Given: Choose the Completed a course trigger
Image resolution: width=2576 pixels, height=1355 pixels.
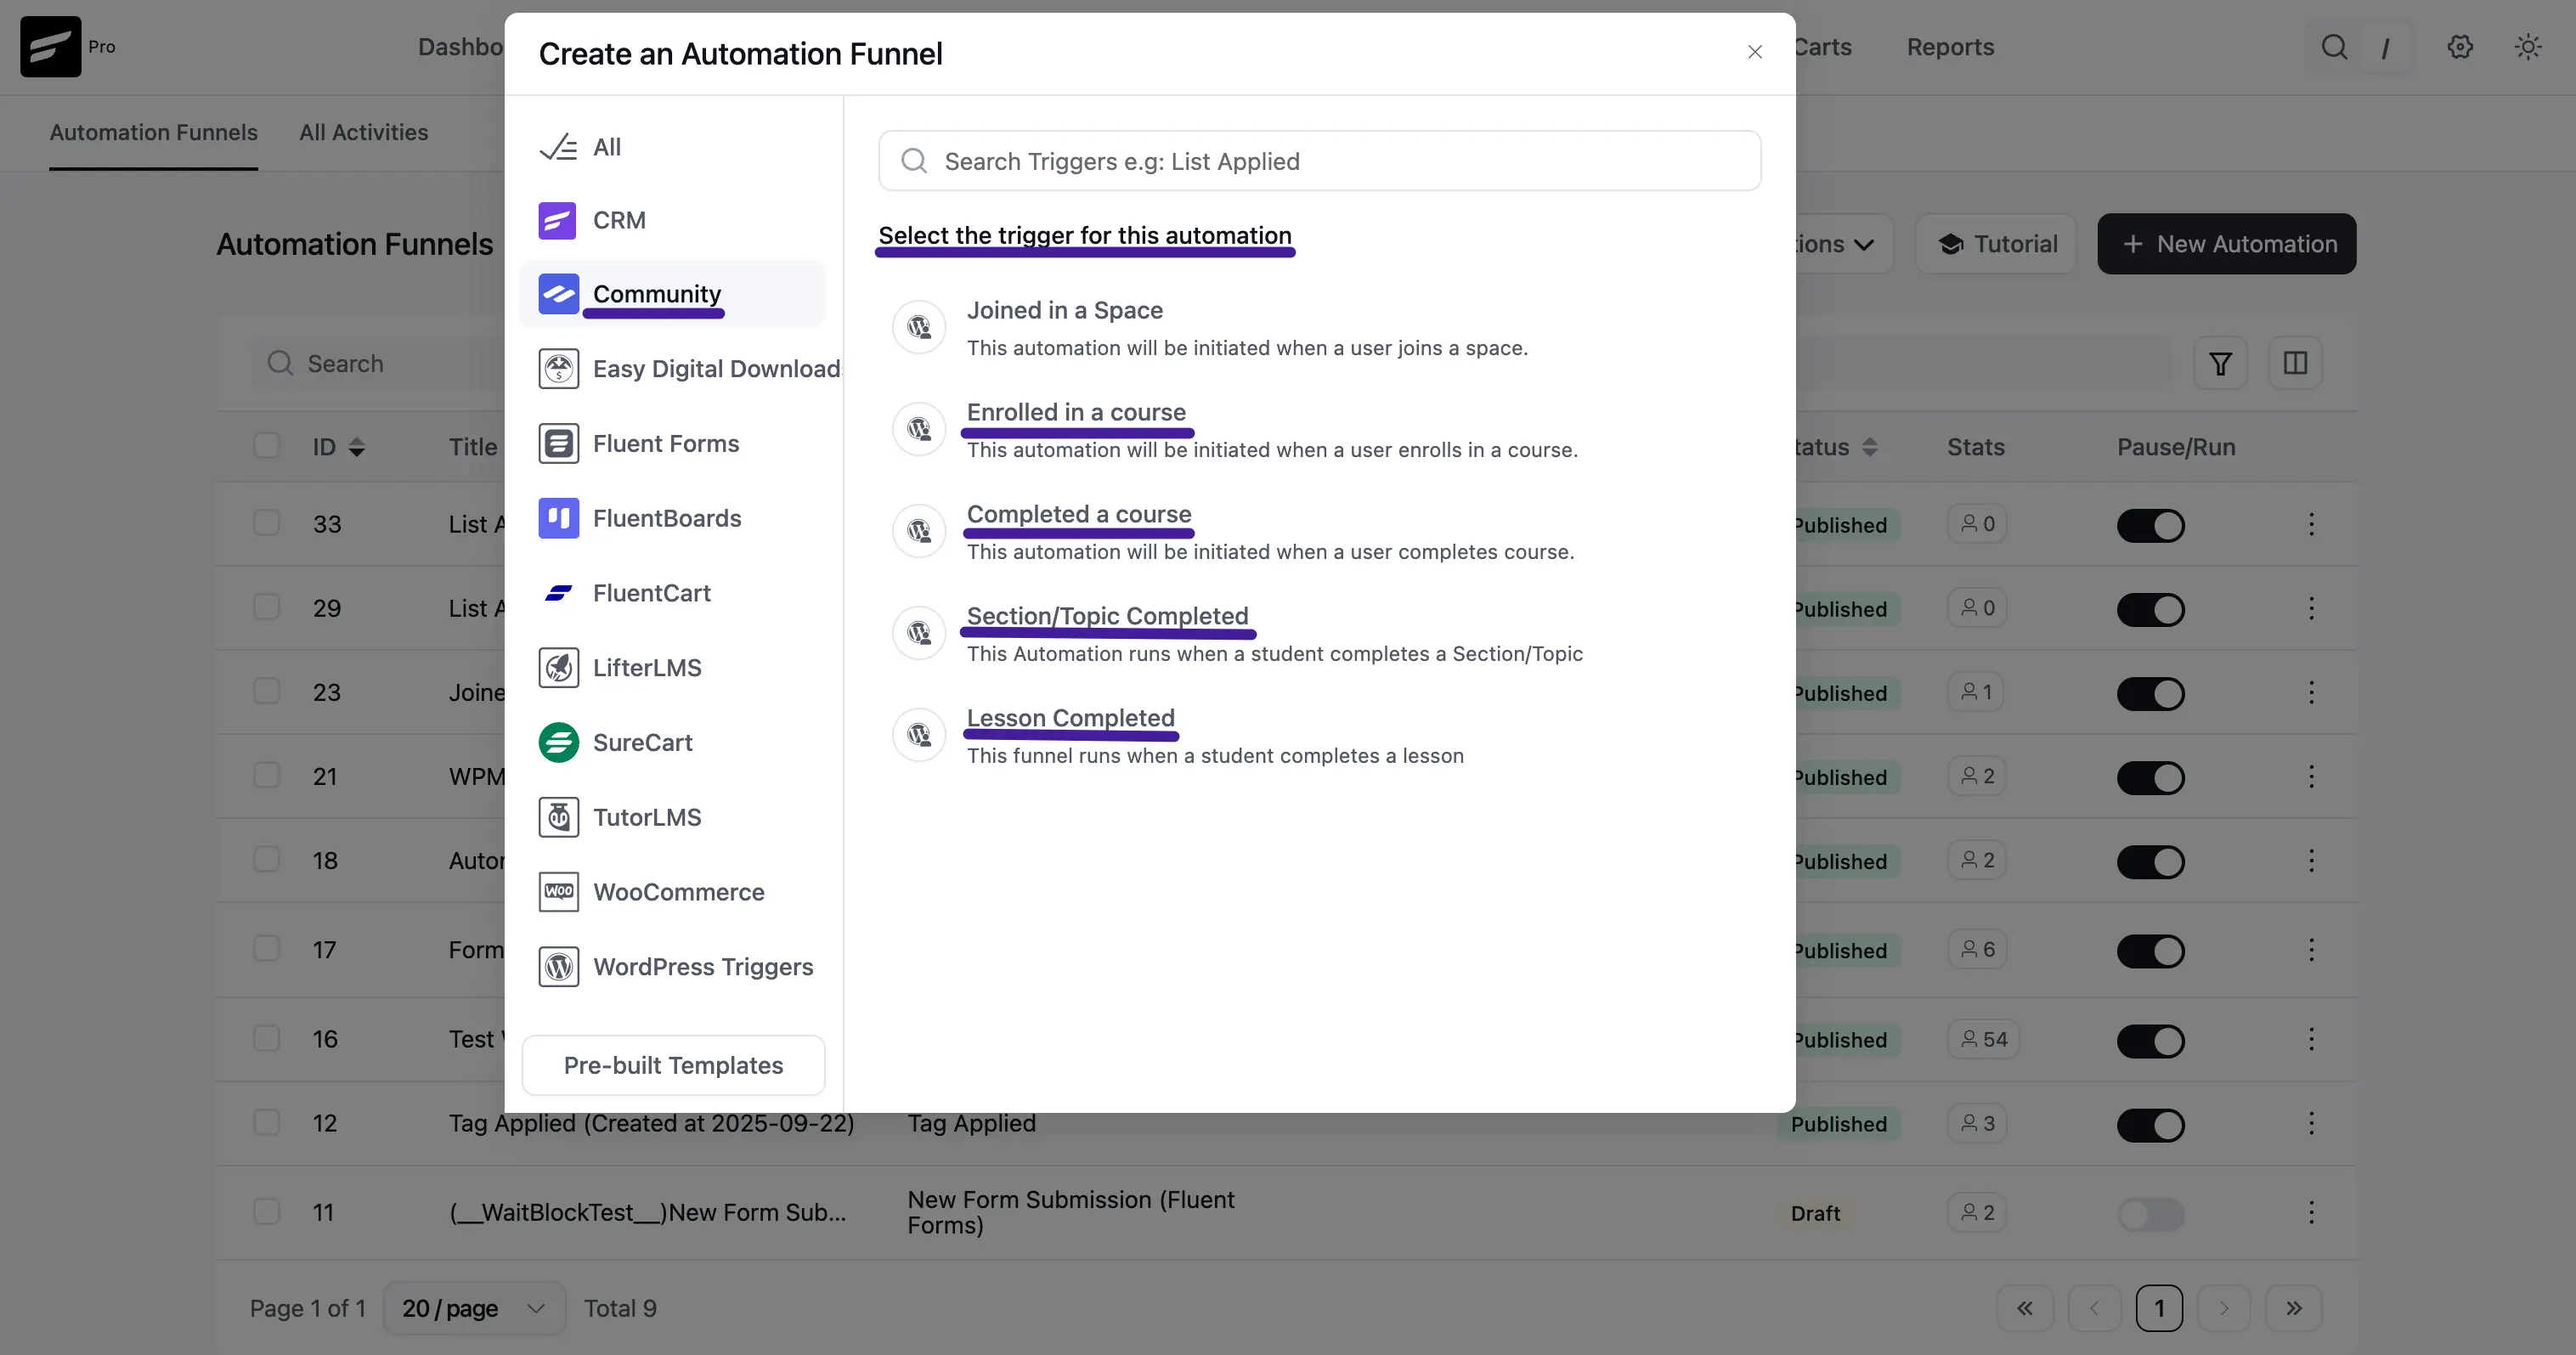Looking at the screenshot, I should point(1079,514).
